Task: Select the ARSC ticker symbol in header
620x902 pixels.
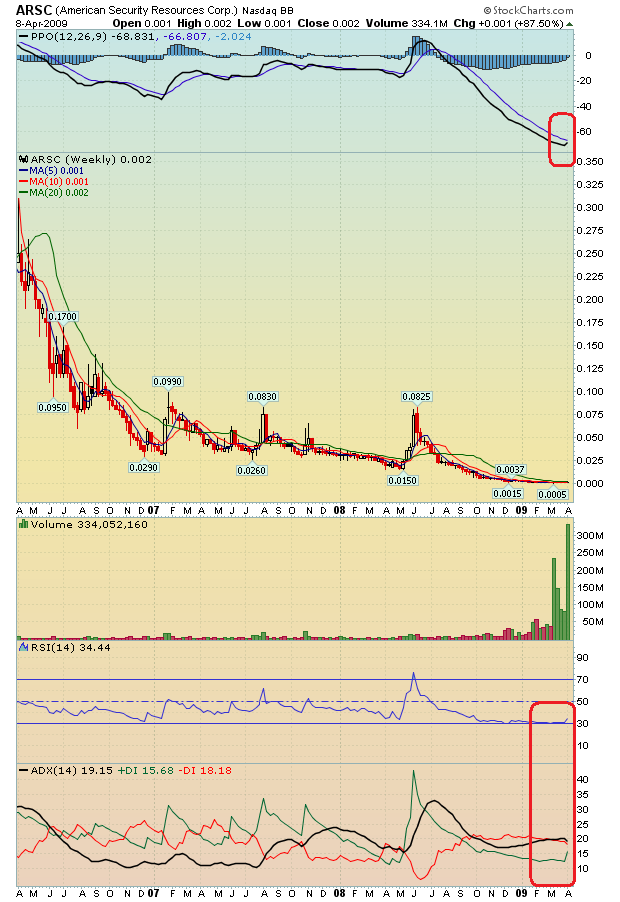Action: [34, 10]
